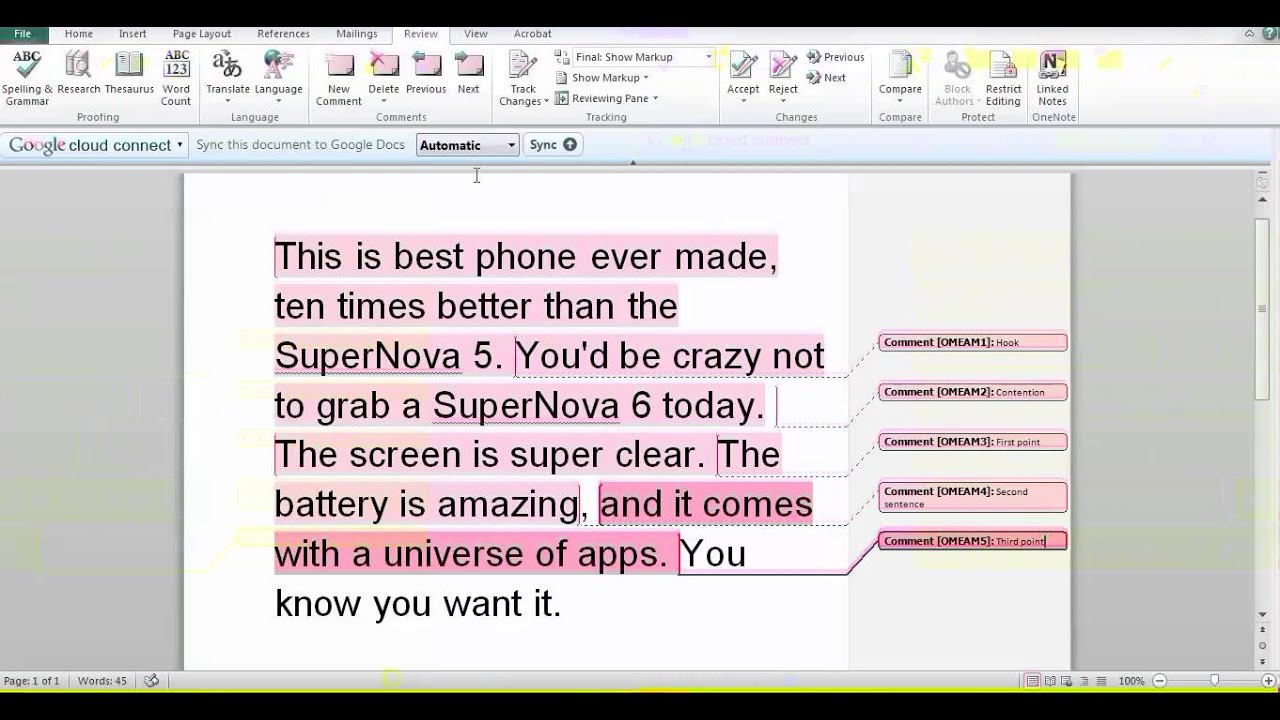Show the Word Count dialog
This screenshot has width=1280, height=720.
pos(176,79)
